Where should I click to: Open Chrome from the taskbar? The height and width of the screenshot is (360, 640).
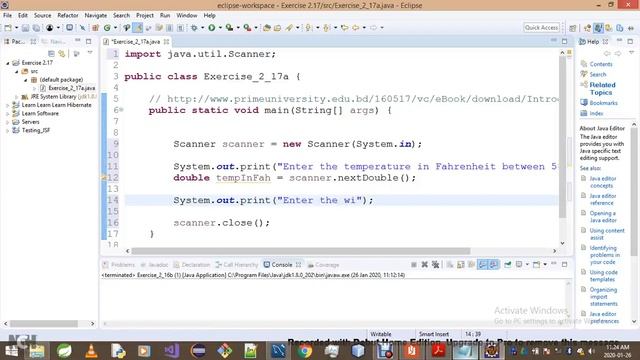[304, 351]
